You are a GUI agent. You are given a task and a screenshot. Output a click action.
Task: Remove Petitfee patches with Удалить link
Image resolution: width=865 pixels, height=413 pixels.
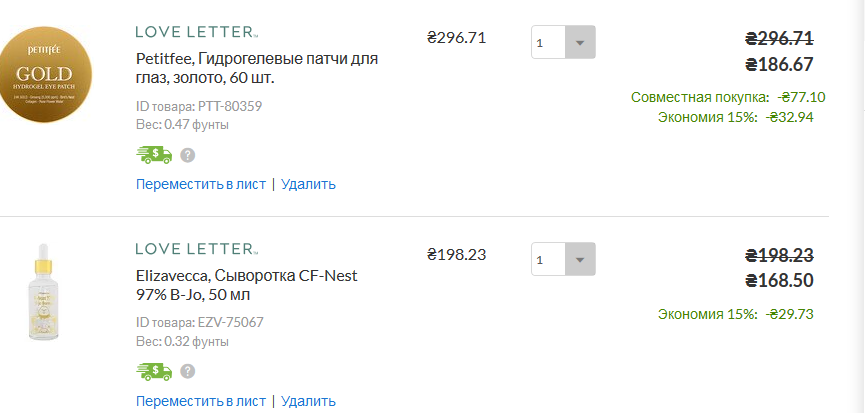click(308, 184)
